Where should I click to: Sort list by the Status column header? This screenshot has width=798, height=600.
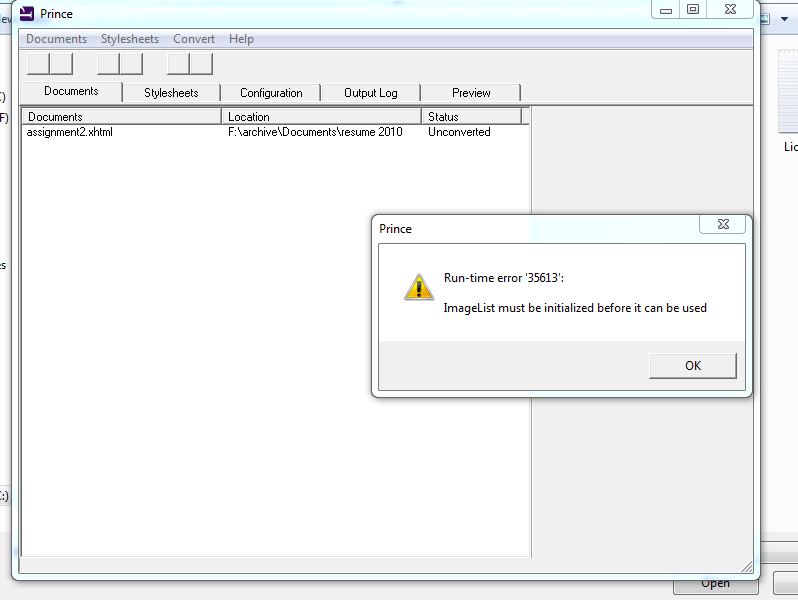pyautogui.click(x=471, y=117)
